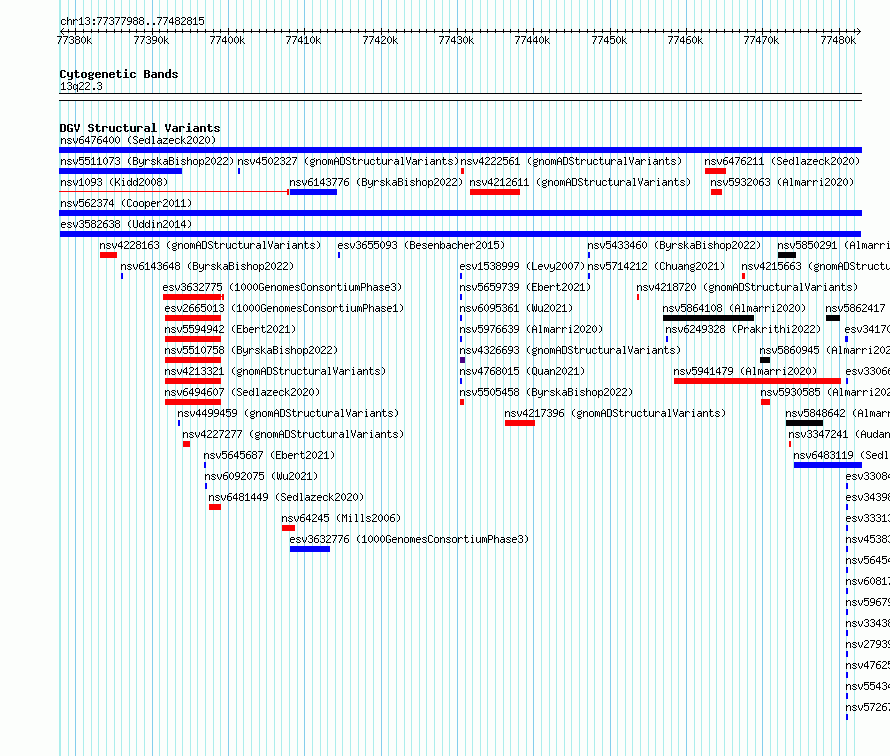Screen dimensions: 890x756
Task: Click nsv4222561 (gnomADStructuralVariants) label
Action: click(x=571, y=161)
